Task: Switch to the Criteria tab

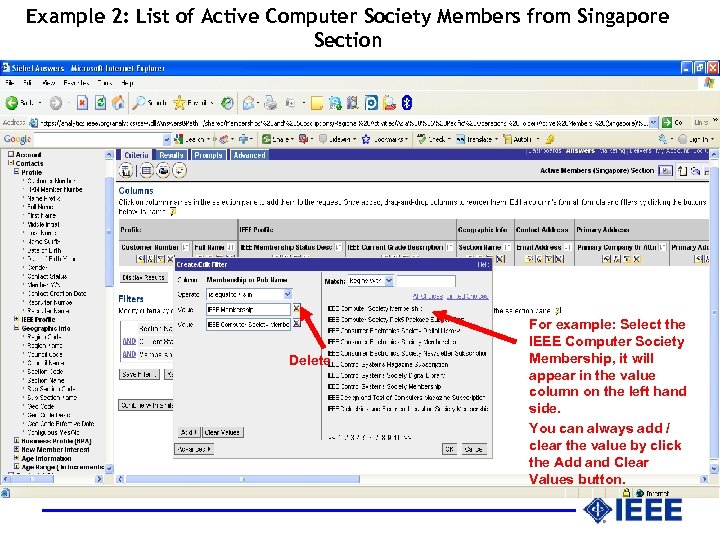Action: pos(136,155)
